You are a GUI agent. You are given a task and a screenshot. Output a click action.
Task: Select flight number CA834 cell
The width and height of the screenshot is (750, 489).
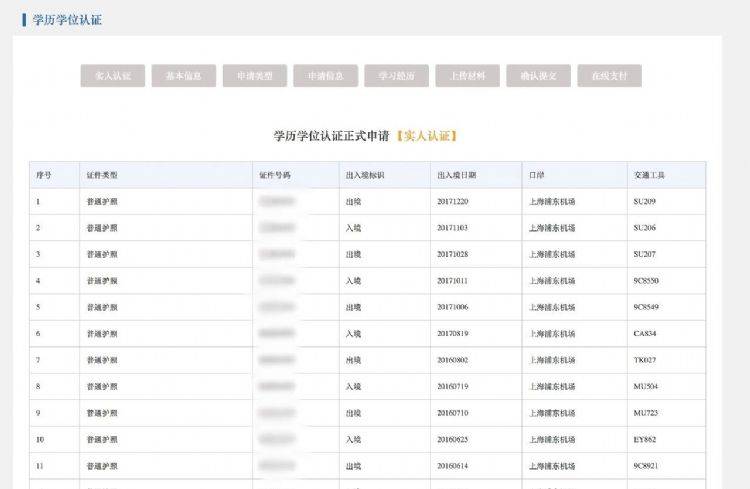pos(645,334)
